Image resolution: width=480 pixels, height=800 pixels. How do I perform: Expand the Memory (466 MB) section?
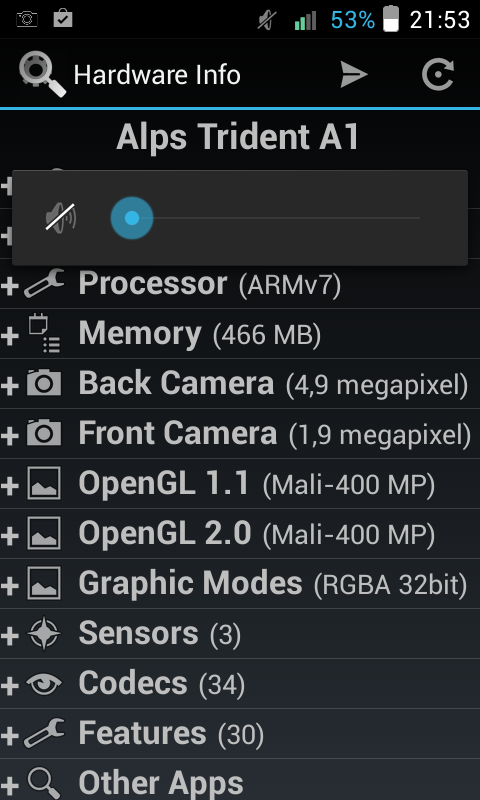coord(240,334)
